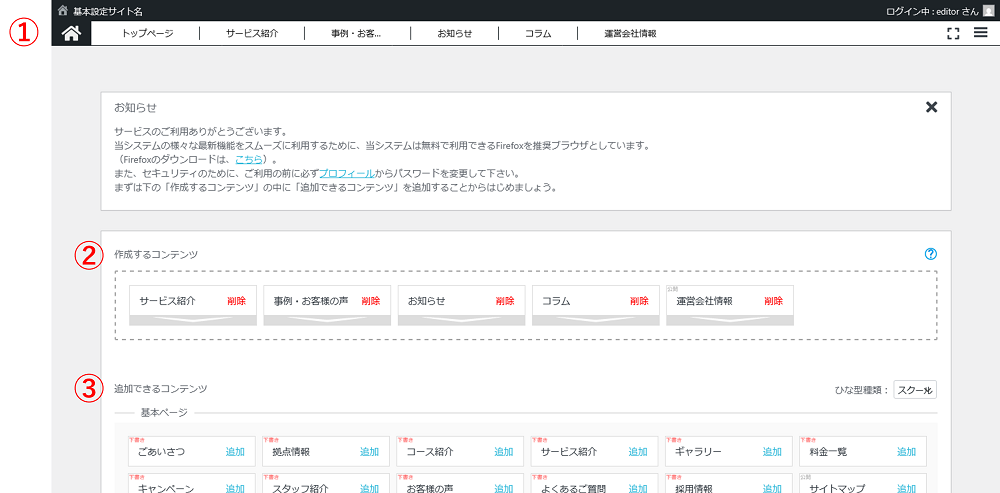Toggle fullscreen mode icon
This screenshot has width=1000, height=493.
953,33
